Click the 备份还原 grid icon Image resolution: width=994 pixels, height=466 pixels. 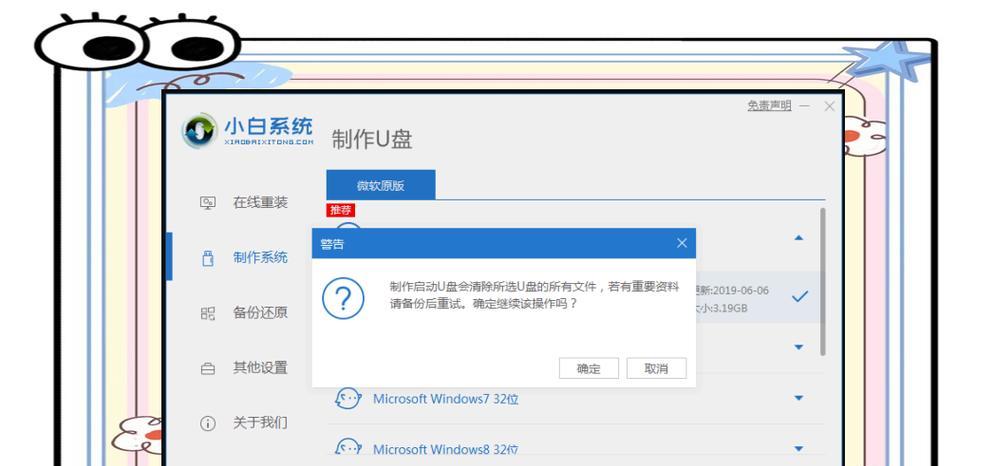(207, 313)
